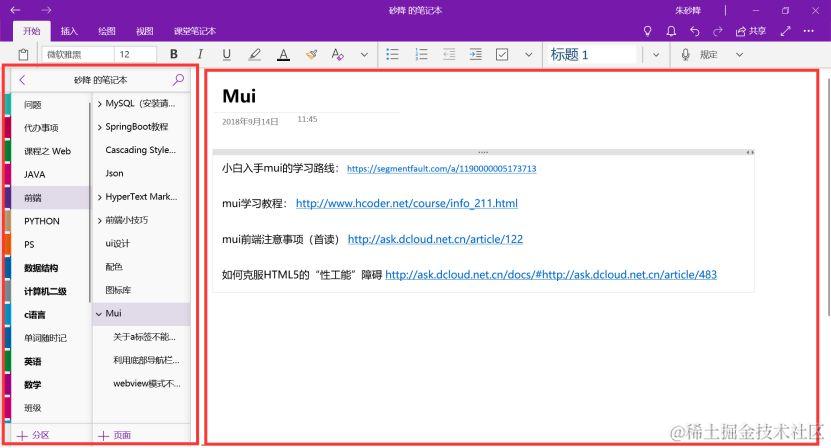Open the JAVA section
This screenshot has height=448, width=831.
[x=51, y=174]
